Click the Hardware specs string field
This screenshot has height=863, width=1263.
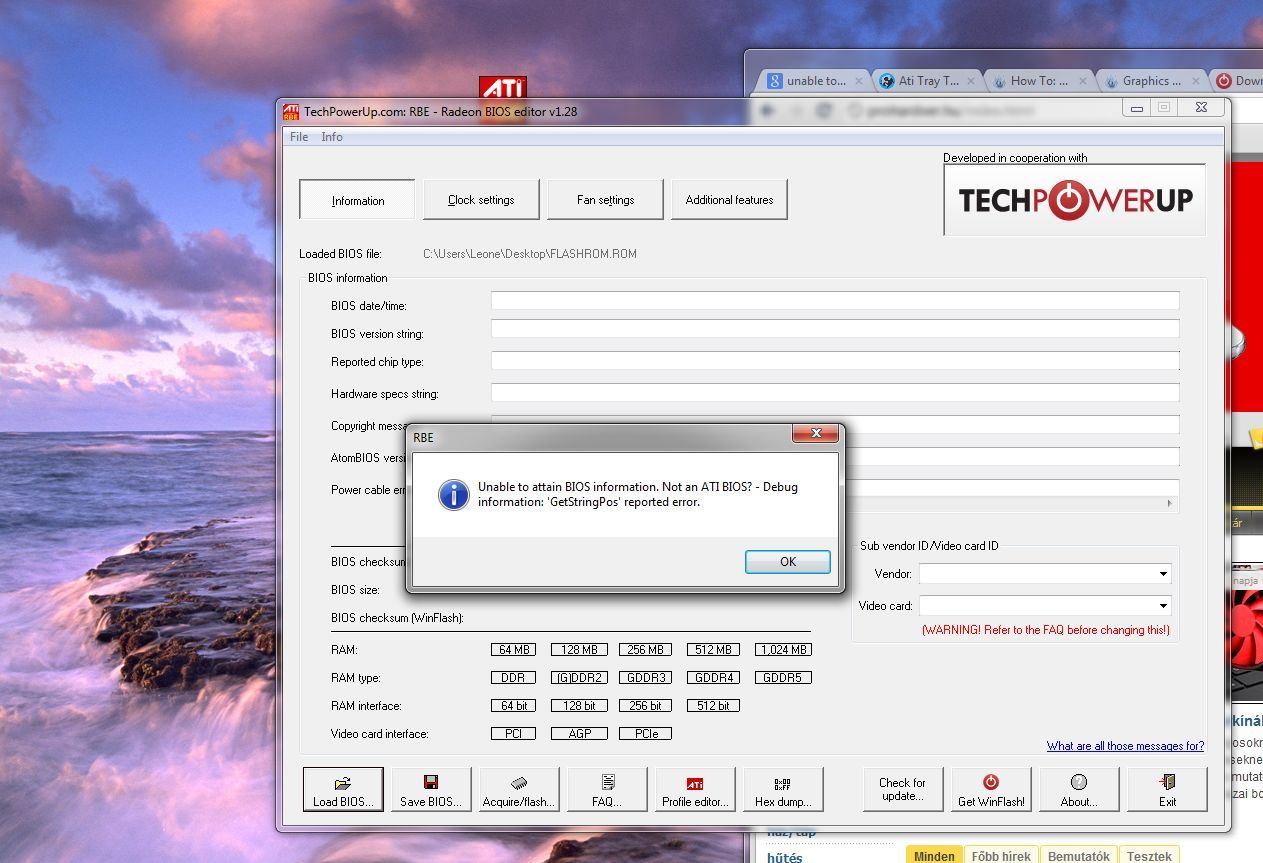click(x=835, y=393)
